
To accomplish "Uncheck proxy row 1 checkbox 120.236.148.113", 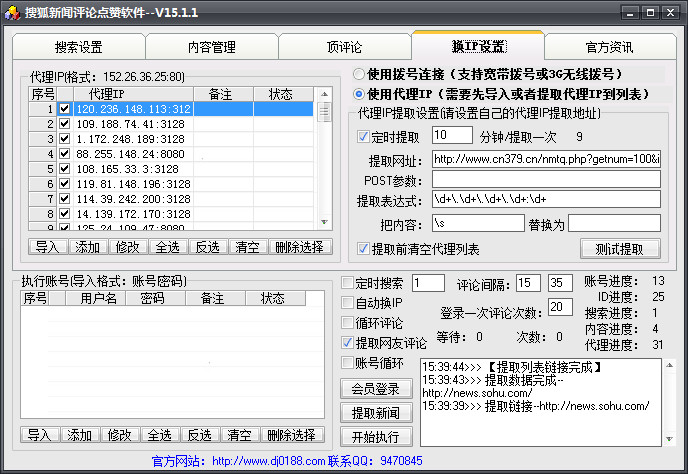I will [x=64, y=109].
